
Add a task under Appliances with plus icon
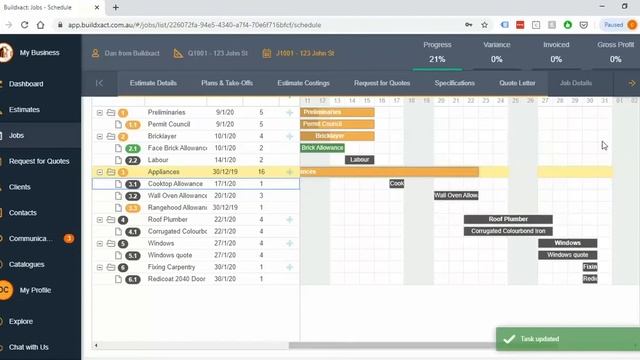(x=289, y=172)
